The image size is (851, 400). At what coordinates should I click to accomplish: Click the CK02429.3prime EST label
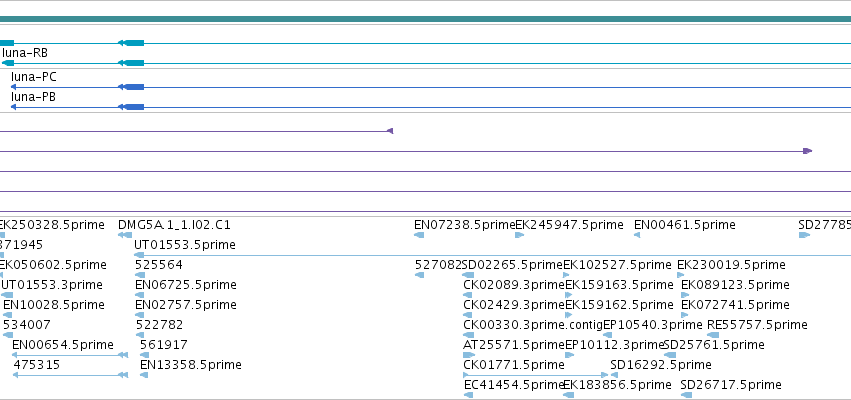tap(514, 305)
